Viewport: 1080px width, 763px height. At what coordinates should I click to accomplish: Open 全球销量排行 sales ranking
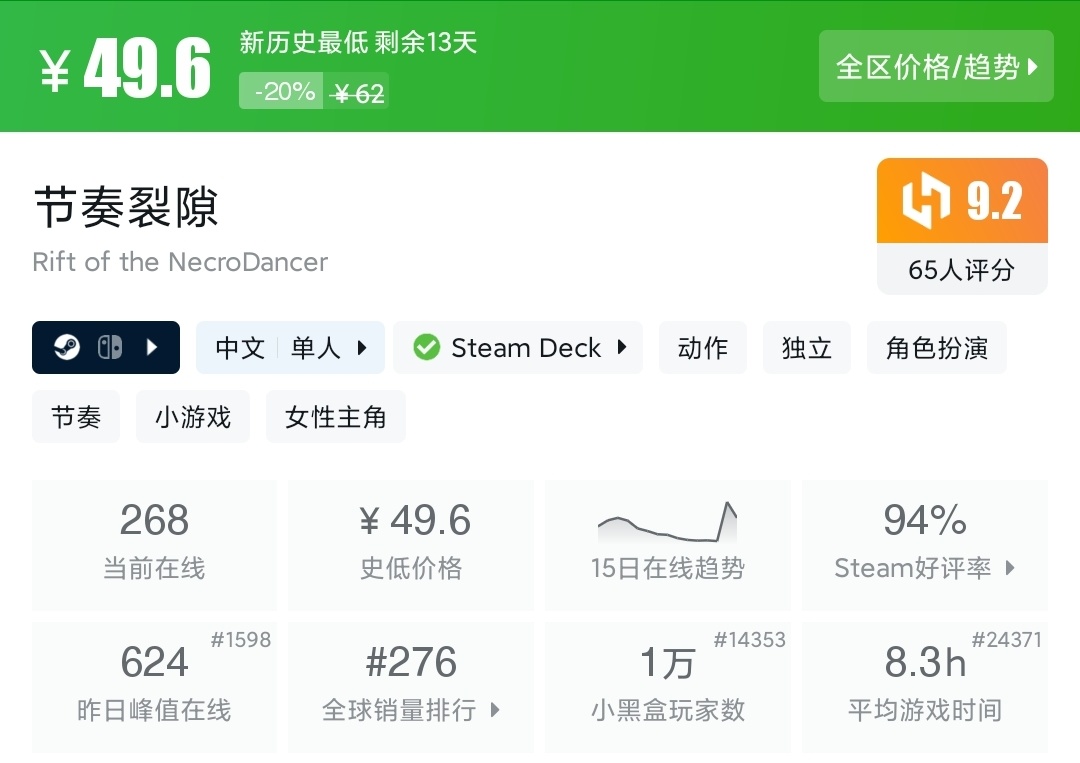coord(411,687)
